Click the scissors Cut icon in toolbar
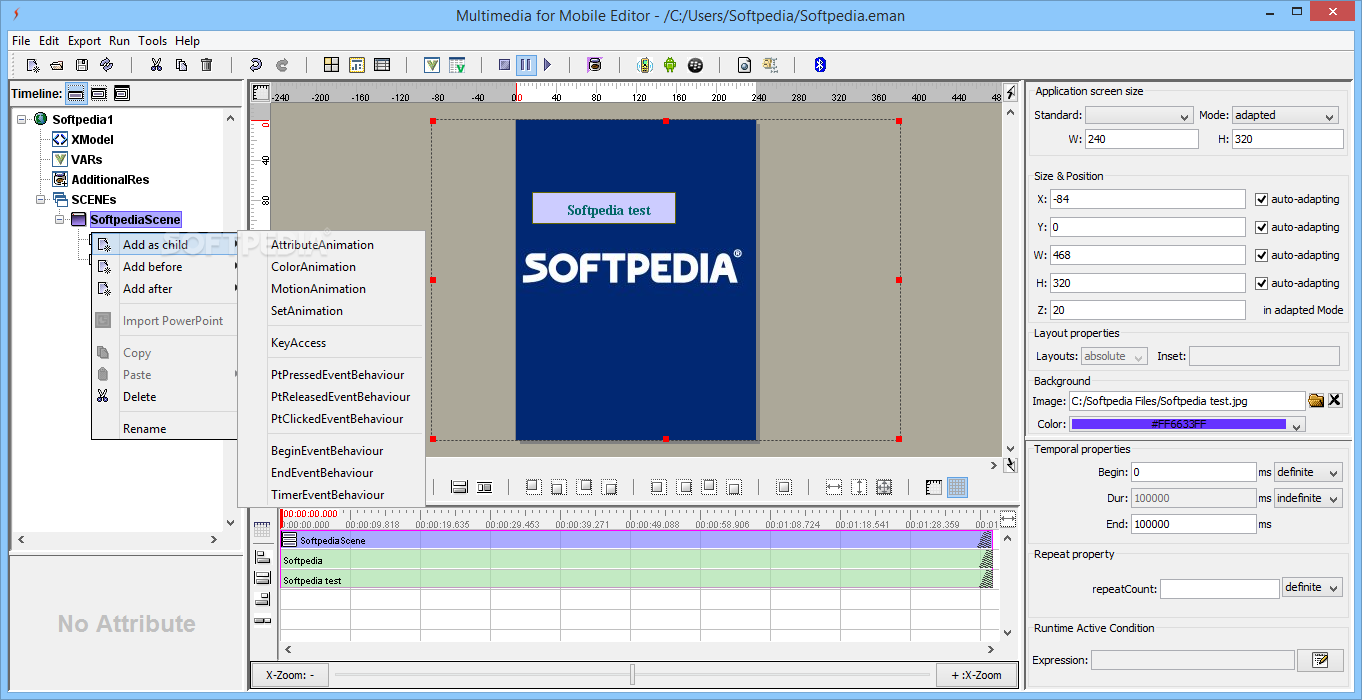 click(156, 65)
